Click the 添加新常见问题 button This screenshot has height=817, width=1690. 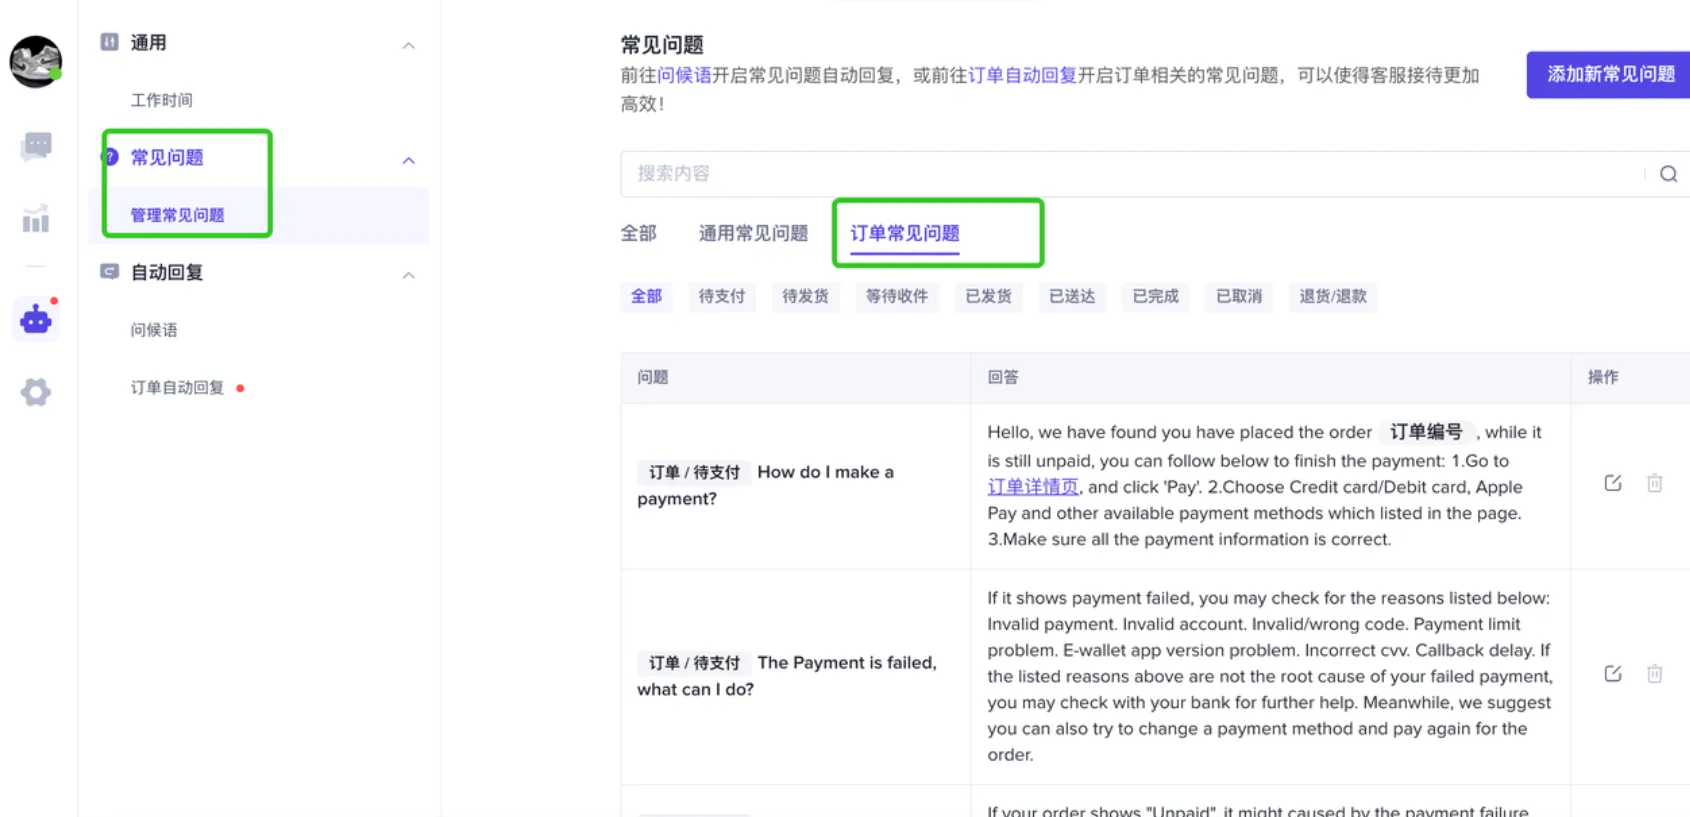pyautogui.click(x=1610, y=74)
